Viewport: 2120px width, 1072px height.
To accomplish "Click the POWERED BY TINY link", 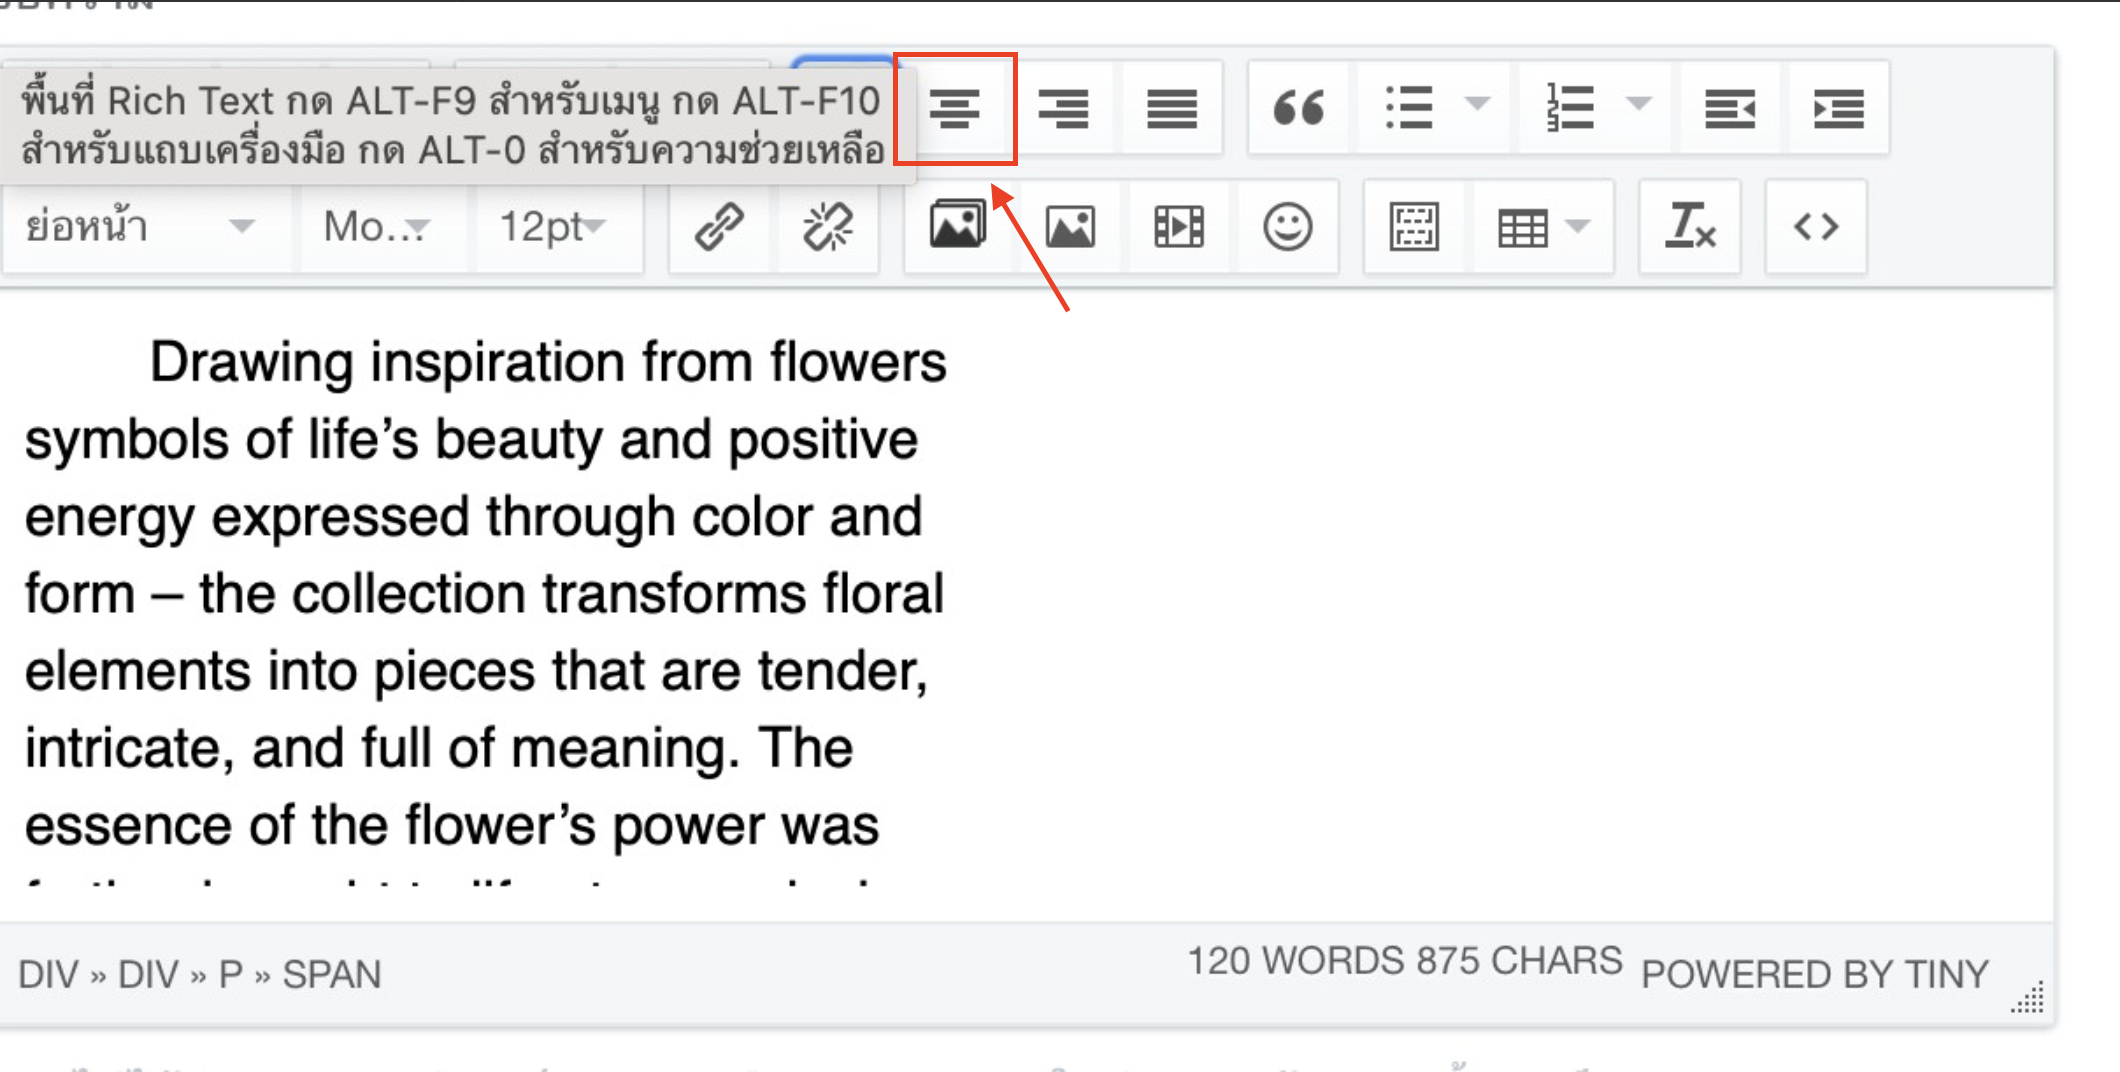I will coord(1815,974).
